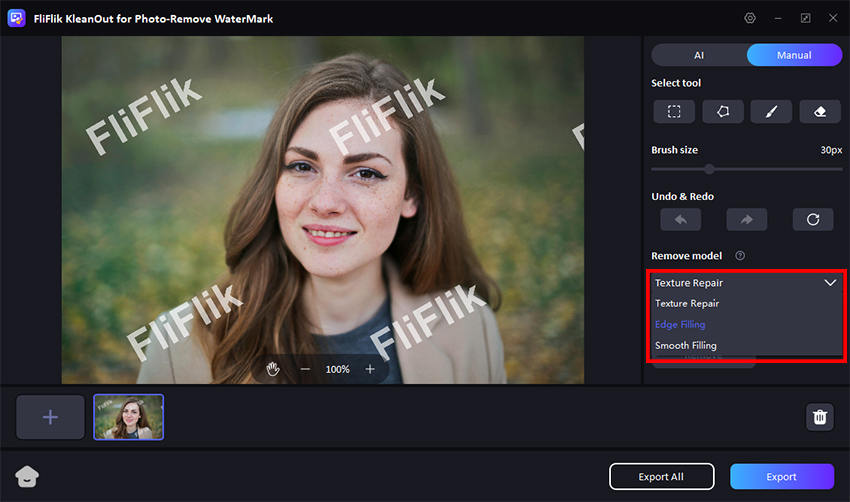Viewport: 850px width, 502px height.
Task: Select the rectangle marquee selection tool
Action: pos(674,111)
